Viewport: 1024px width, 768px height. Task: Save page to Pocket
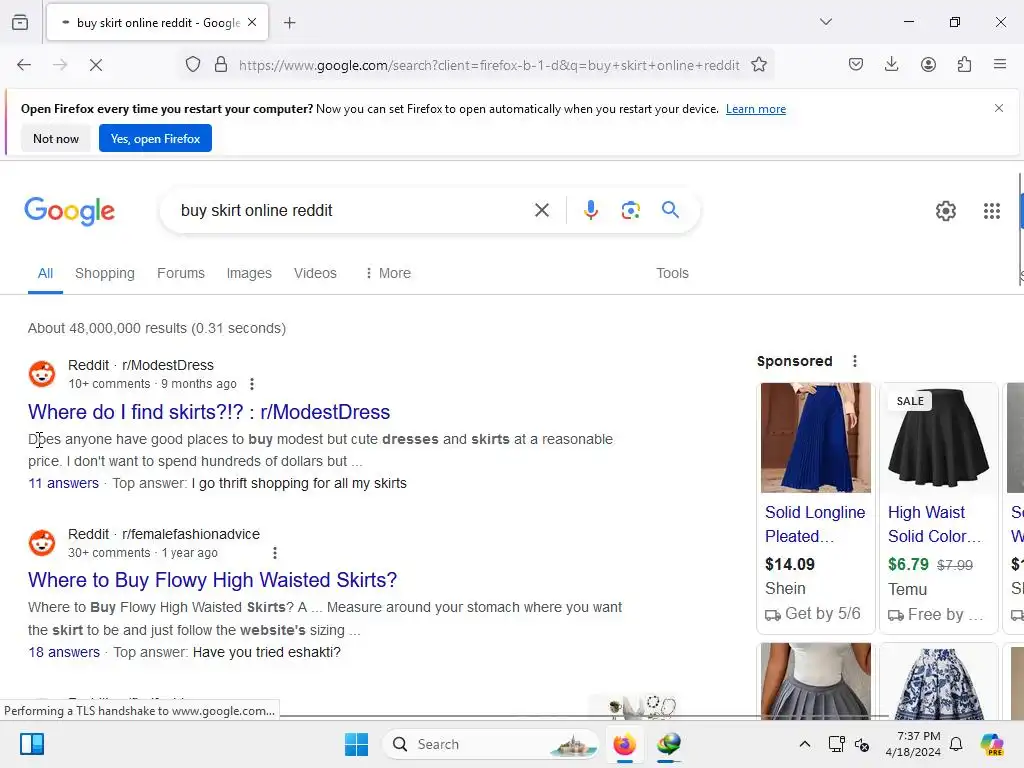coord(856,64)
